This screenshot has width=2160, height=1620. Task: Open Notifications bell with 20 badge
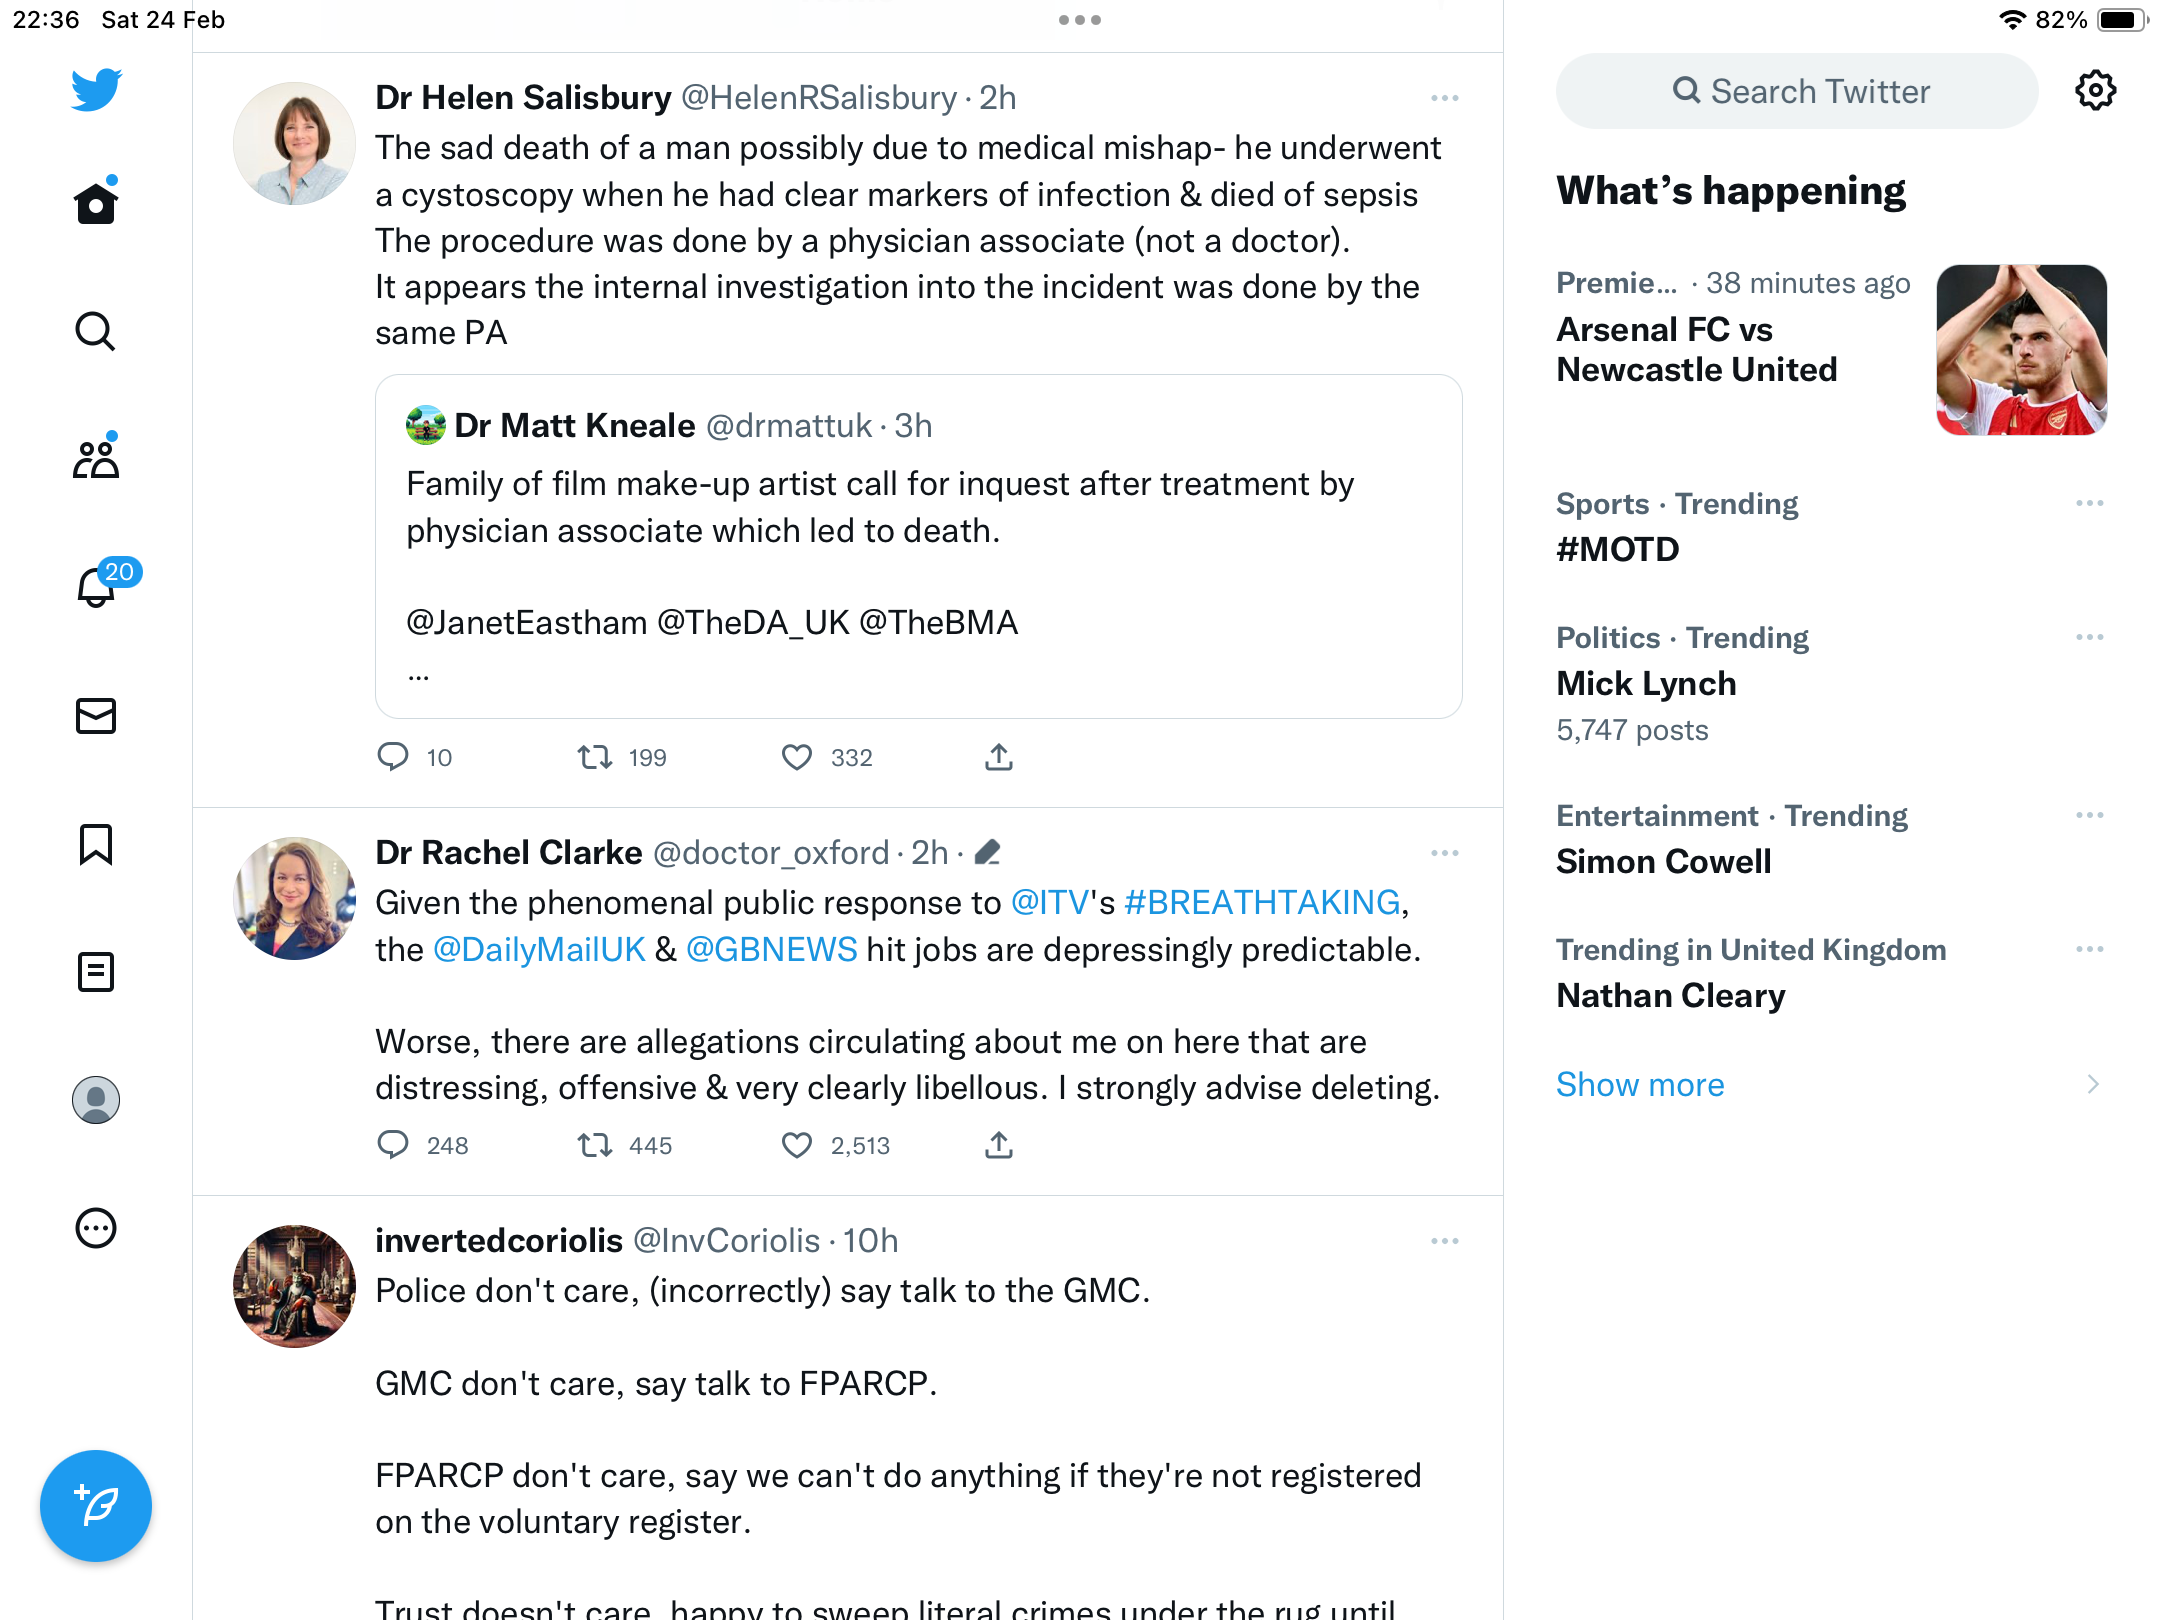pos(97,586)
